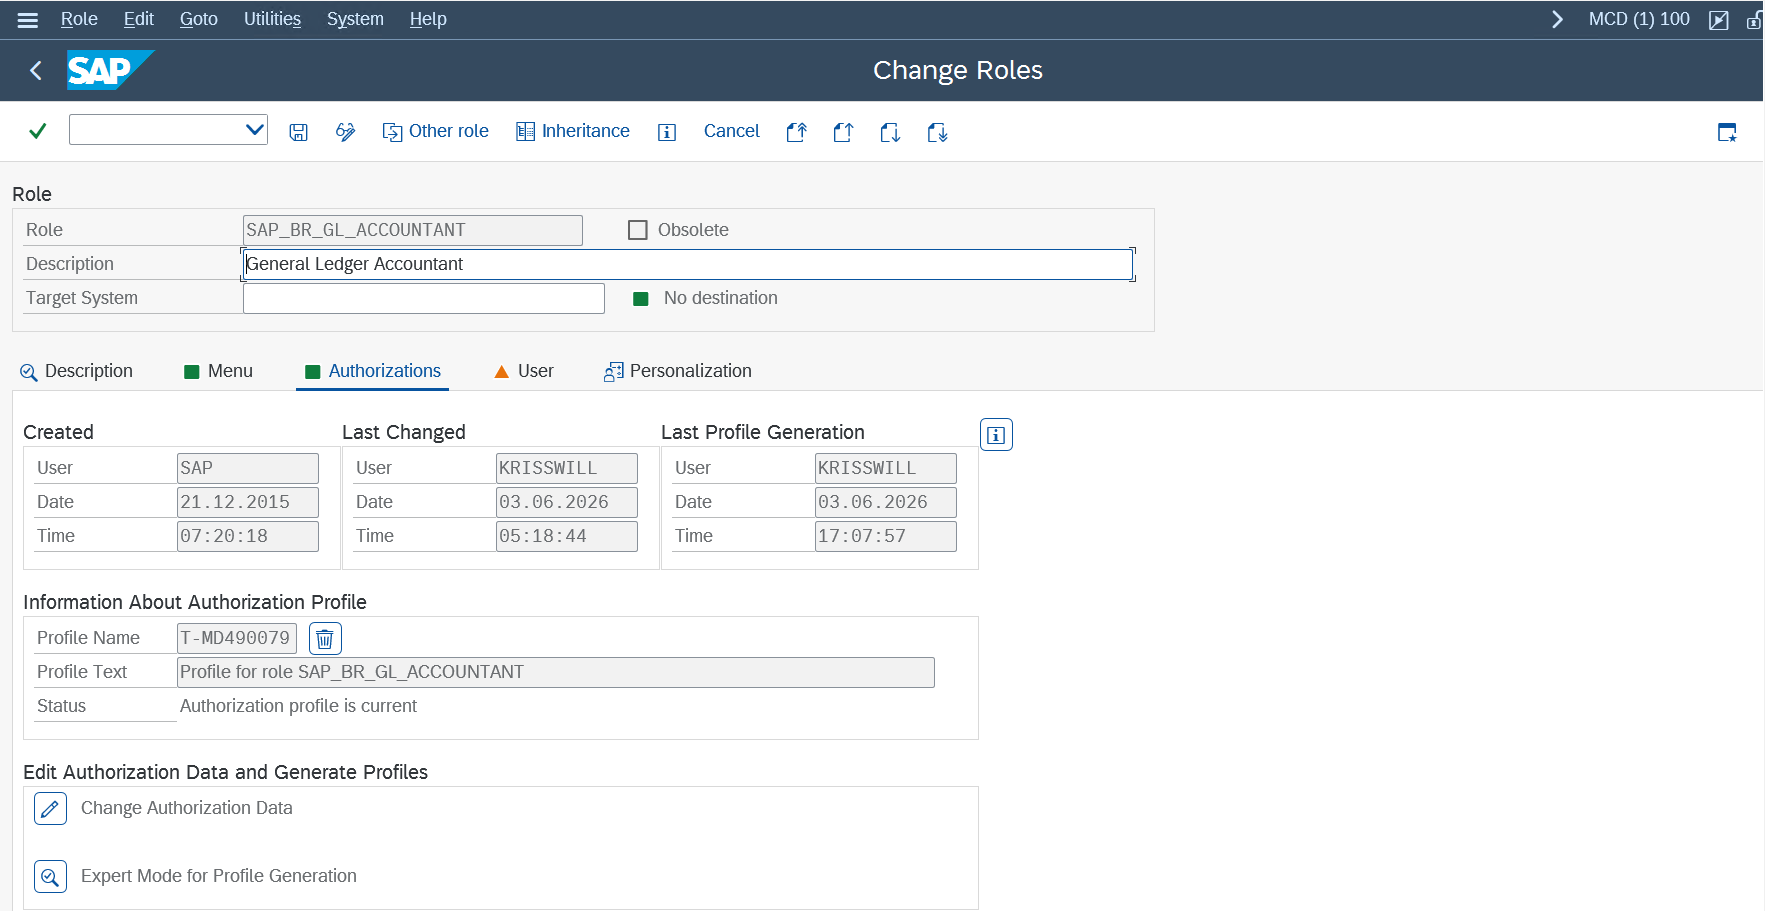Open the Edit menu
The image size is (1765, 911).
[x=139, y=19]
